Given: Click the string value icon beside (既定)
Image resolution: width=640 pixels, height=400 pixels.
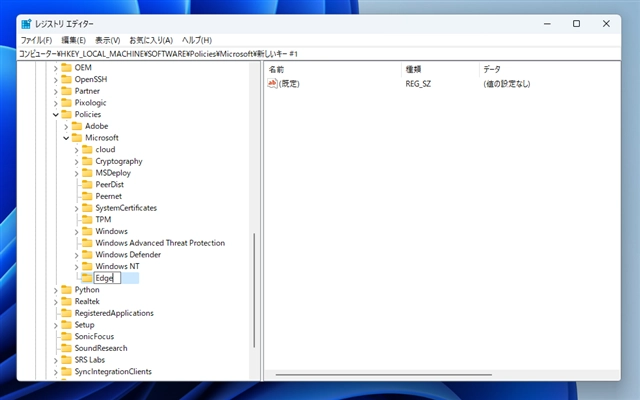Looking at the screenshot, I should 272,84.
